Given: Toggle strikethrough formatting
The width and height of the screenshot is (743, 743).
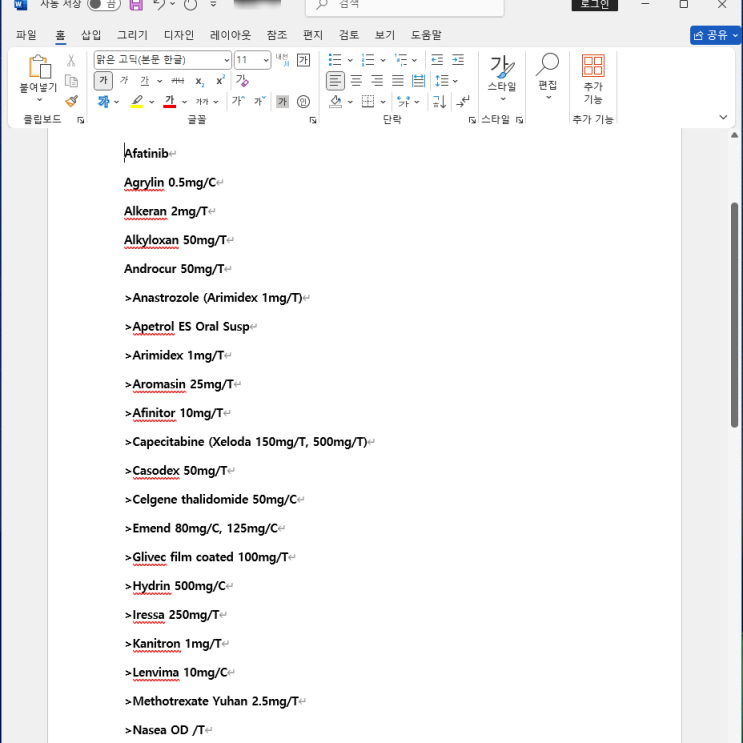Looking at the screenshot, I should (x=178, y=81).
